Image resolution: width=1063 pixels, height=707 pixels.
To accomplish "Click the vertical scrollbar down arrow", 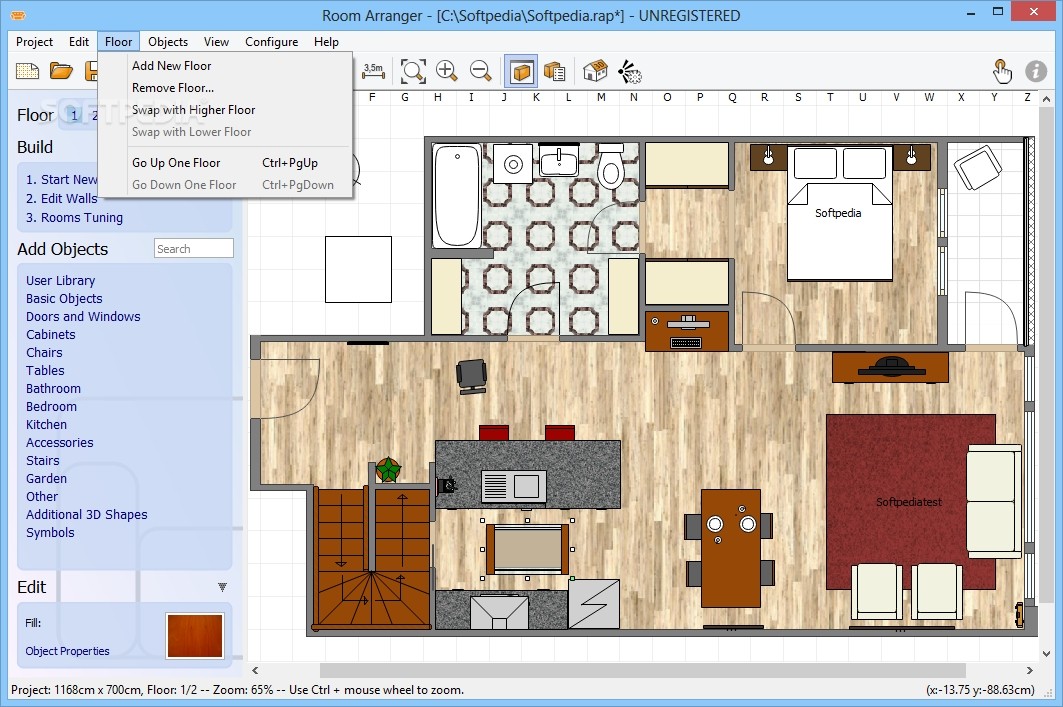I will coord(1046,654).
